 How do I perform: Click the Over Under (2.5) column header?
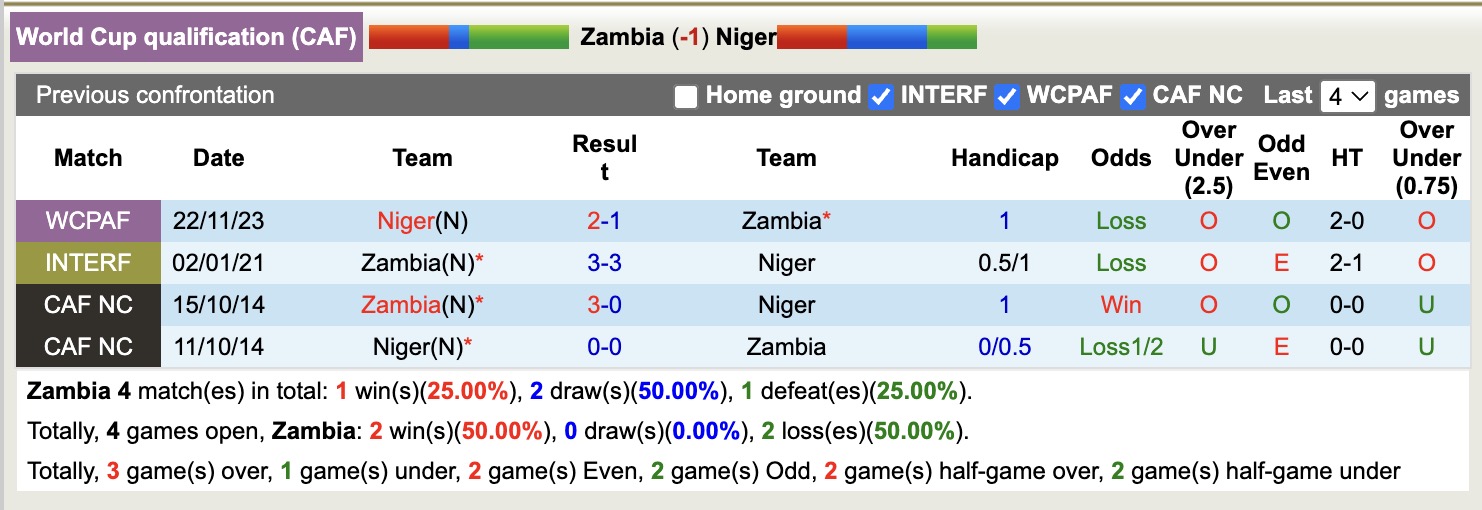[1209, 158]
